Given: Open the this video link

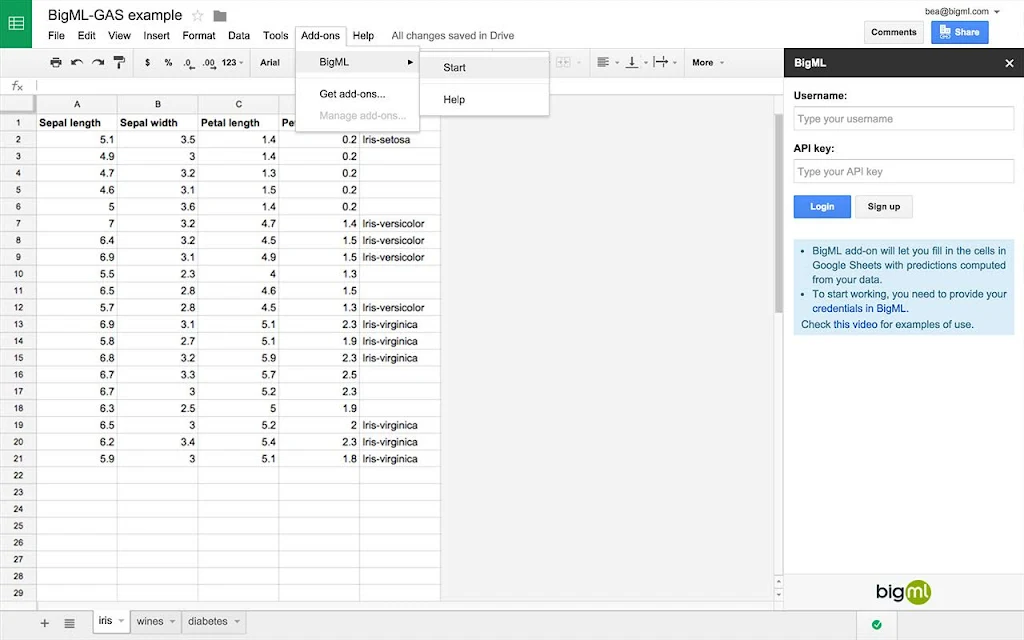Looking at the screenshot, I should pyautogui.click(x=855, y=325).
